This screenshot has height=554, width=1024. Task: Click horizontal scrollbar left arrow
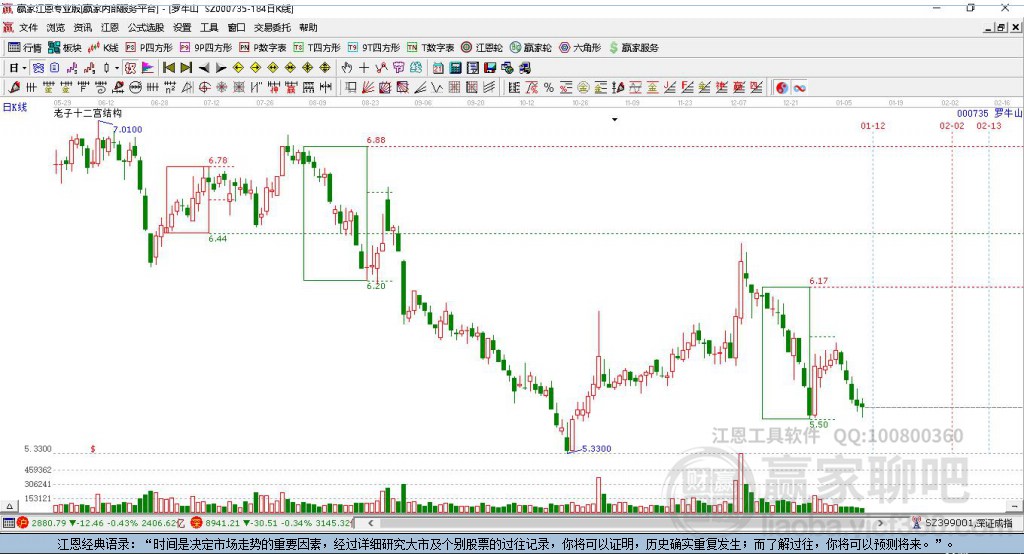tap(370, 523)
